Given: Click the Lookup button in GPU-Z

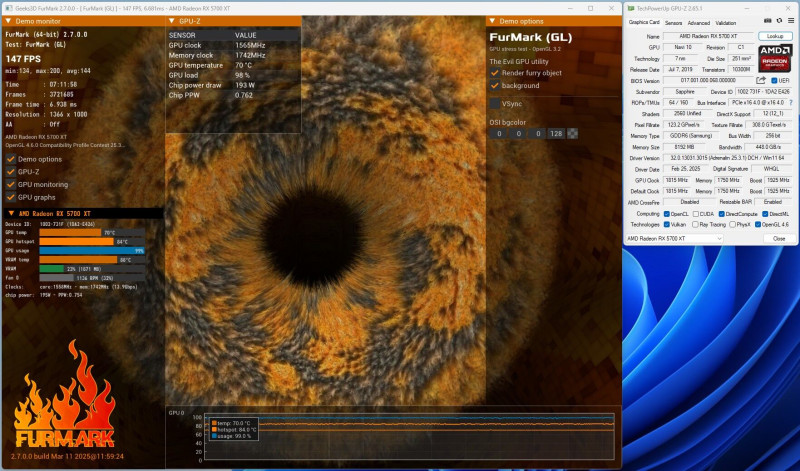Looking at the screenshot, I should [774, 36].
